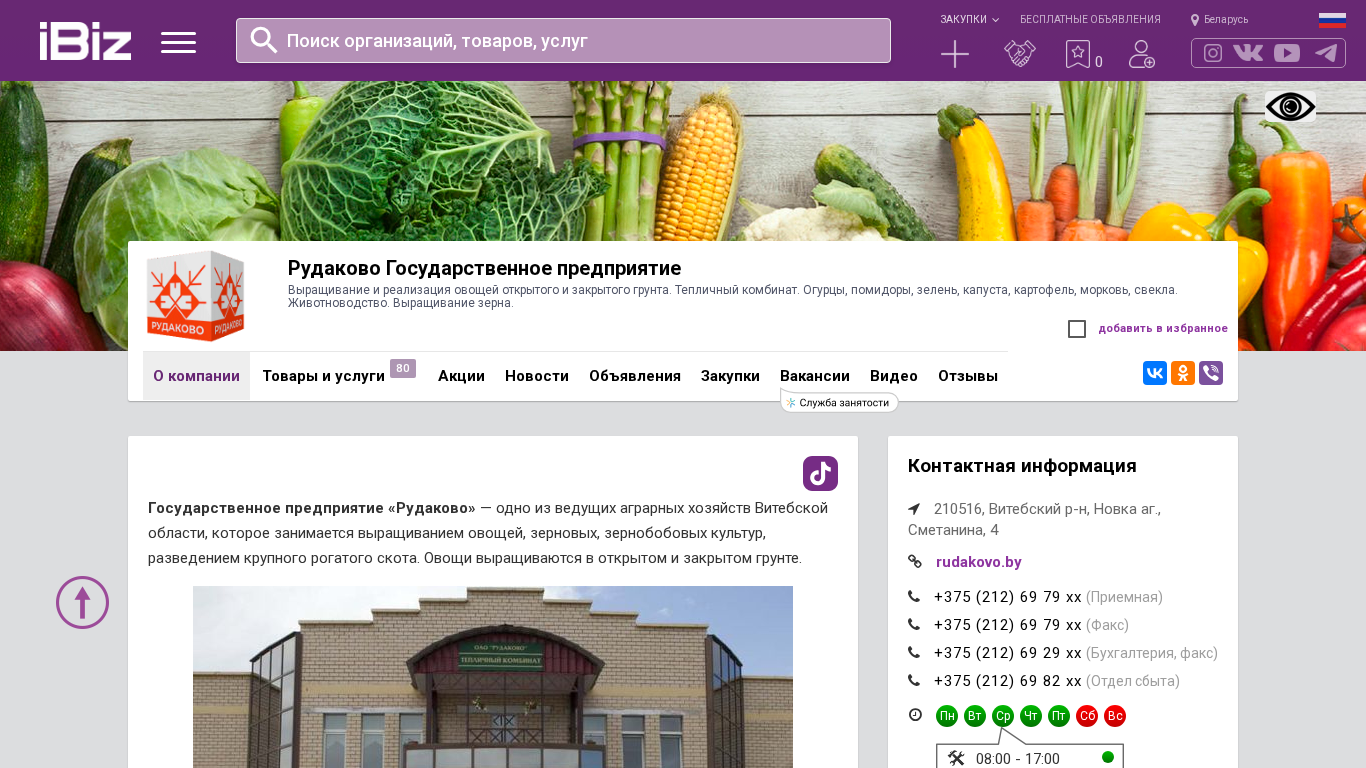Click the Рудаково Государственное предприятие heading
1366x768 pixels.
[484, 268]
